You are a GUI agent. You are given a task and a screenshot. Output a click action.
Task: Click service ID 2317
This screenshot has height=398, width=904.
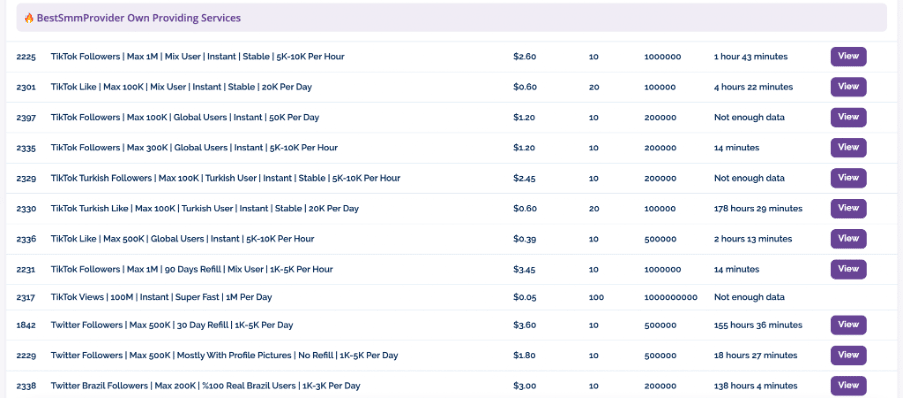tap(26, 298)
